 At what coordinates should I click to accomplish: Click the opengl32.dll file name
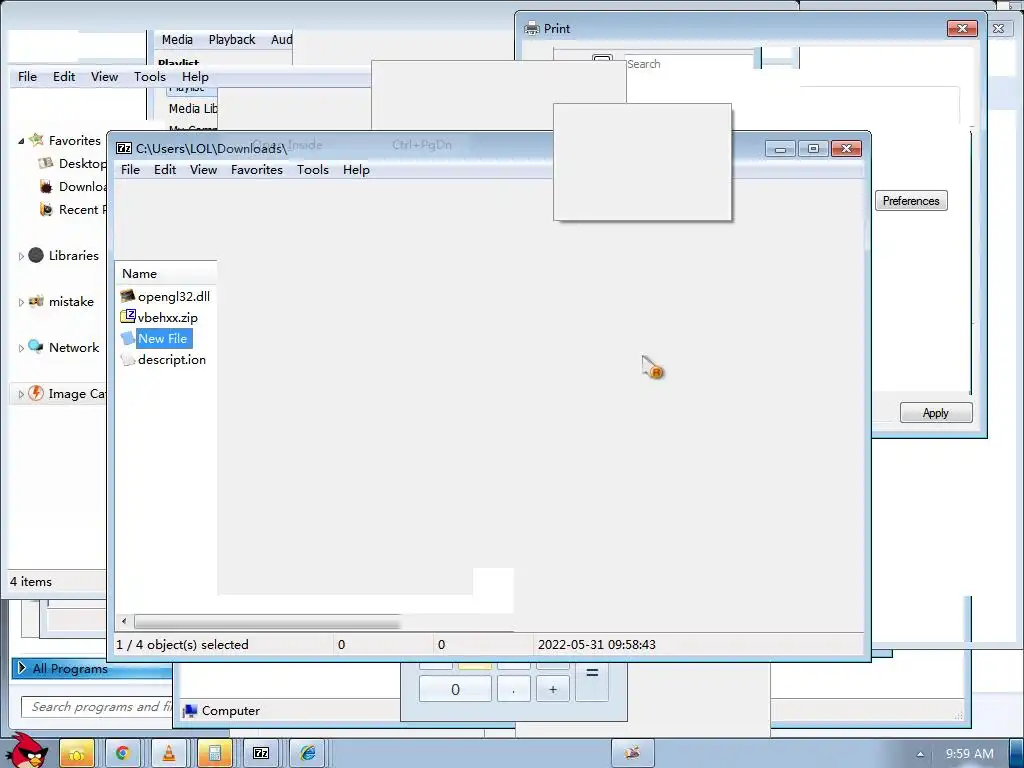(174, 296)
